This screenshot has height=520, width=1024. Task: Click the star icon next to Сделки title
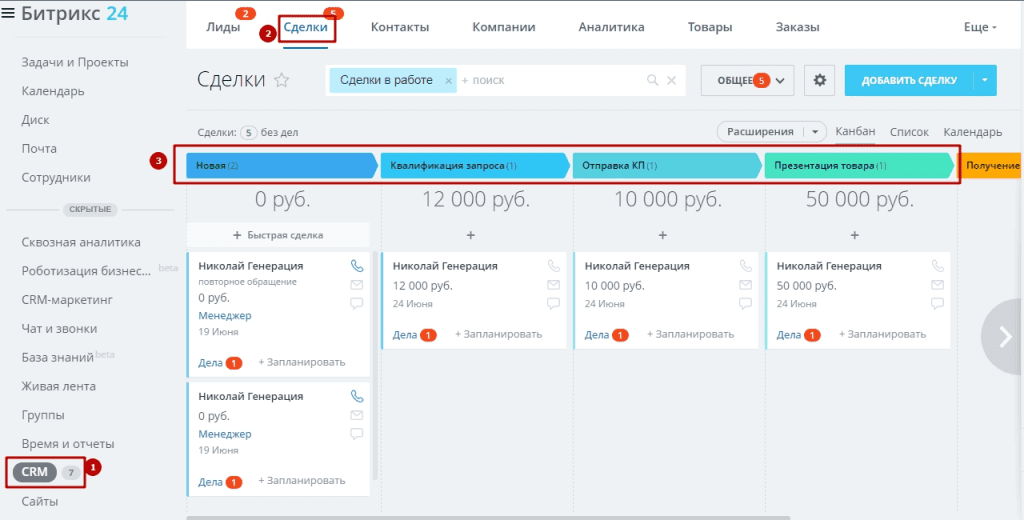[x=282, y=81]
